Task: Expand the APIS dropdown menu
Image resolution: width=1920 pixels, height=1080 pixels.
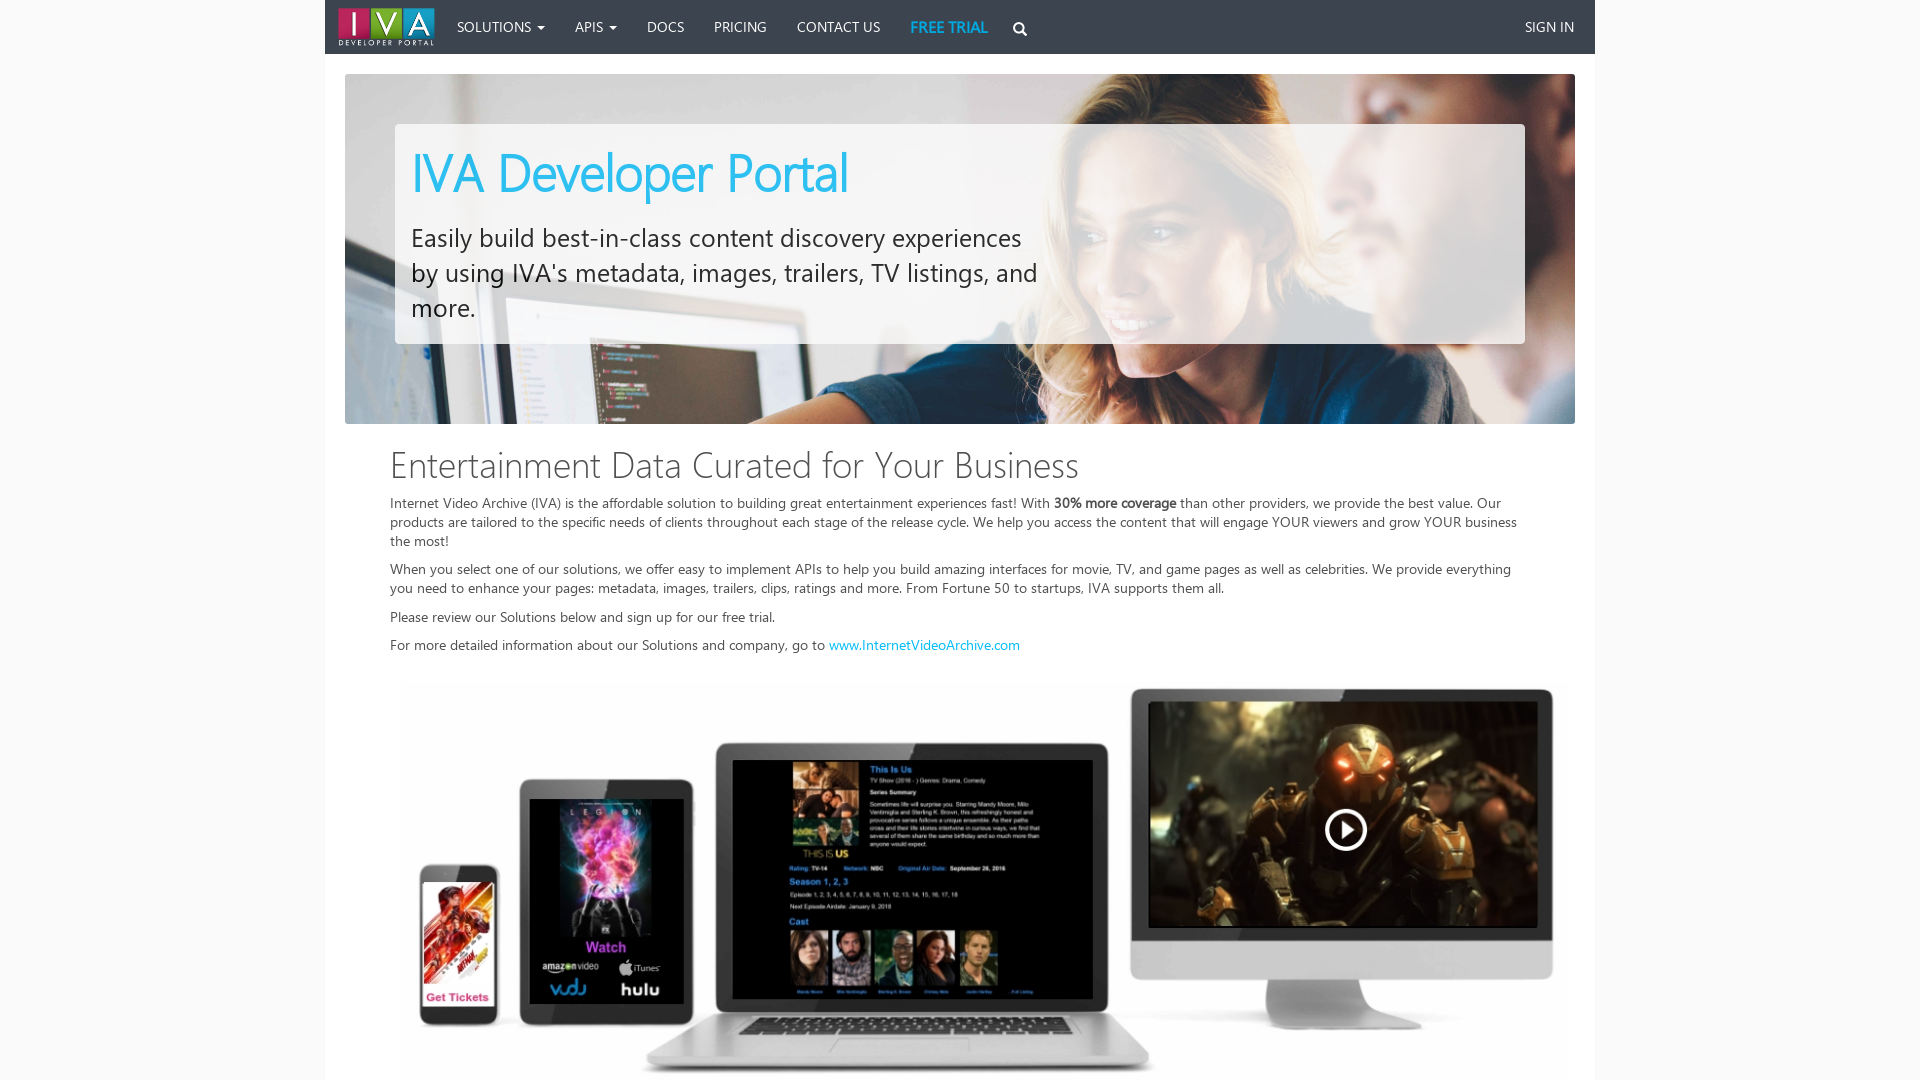Action: [595, 26]
